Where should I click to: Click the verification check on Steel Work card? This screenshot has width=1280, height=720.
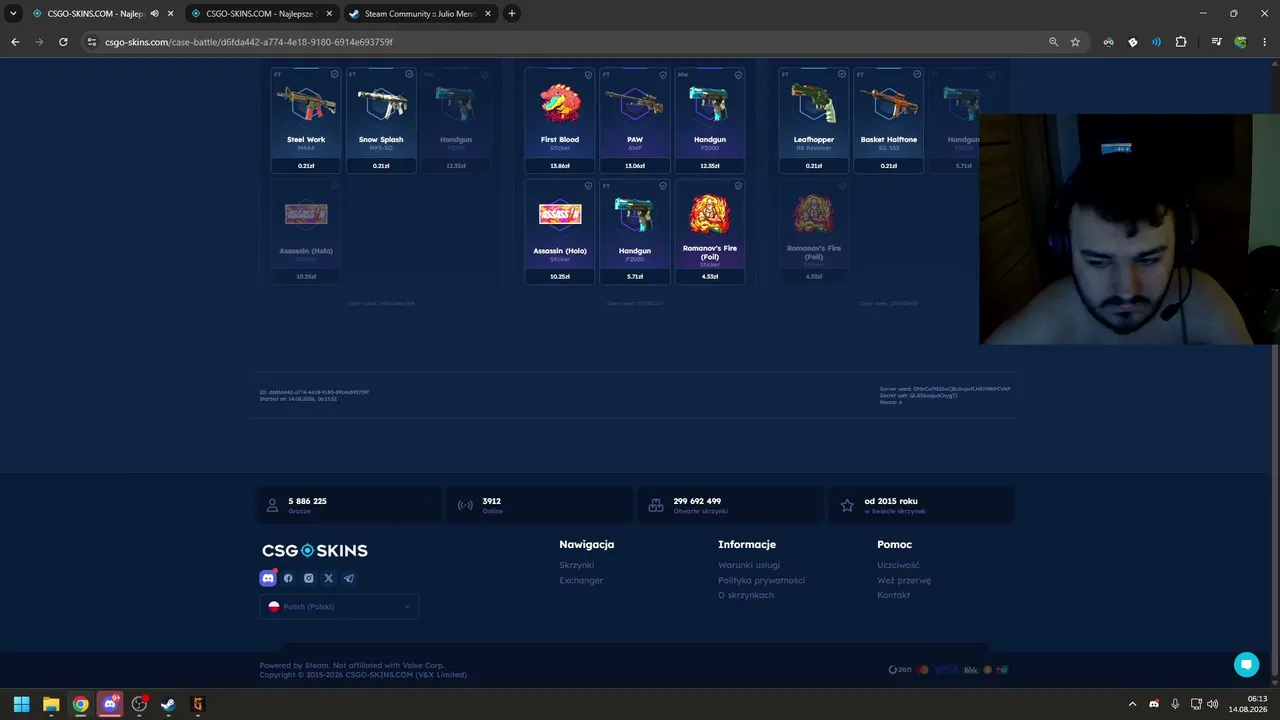point(334,74)
